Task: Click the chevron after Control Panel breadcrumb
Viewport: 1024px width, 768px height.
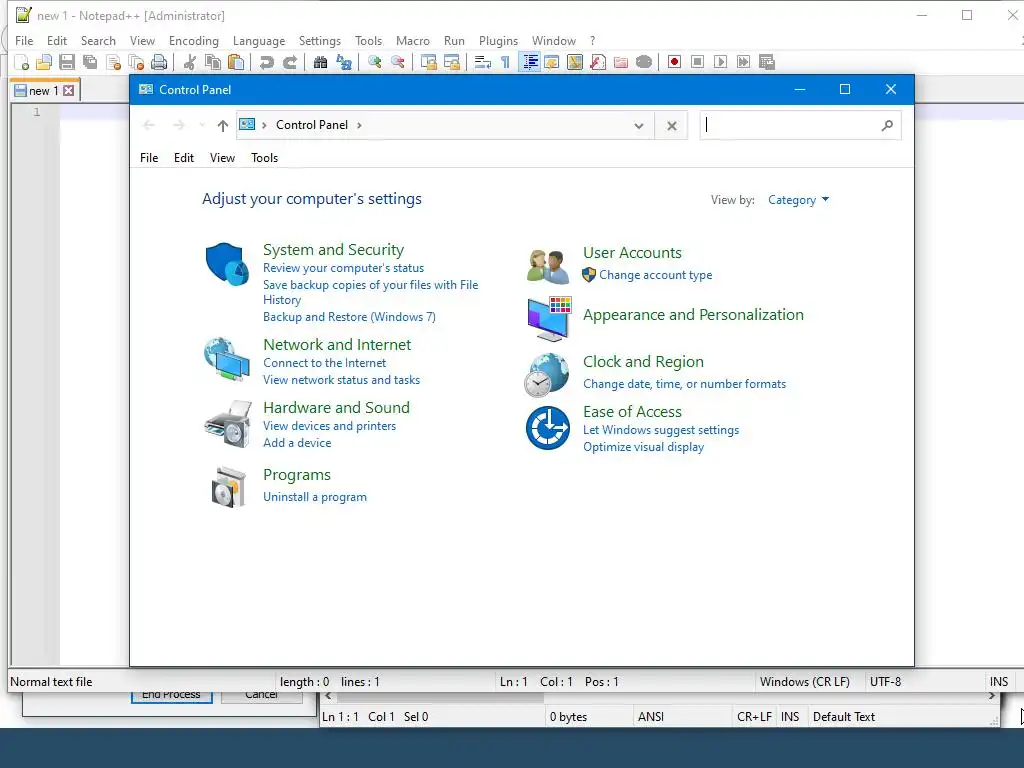Action: (359, 125)
